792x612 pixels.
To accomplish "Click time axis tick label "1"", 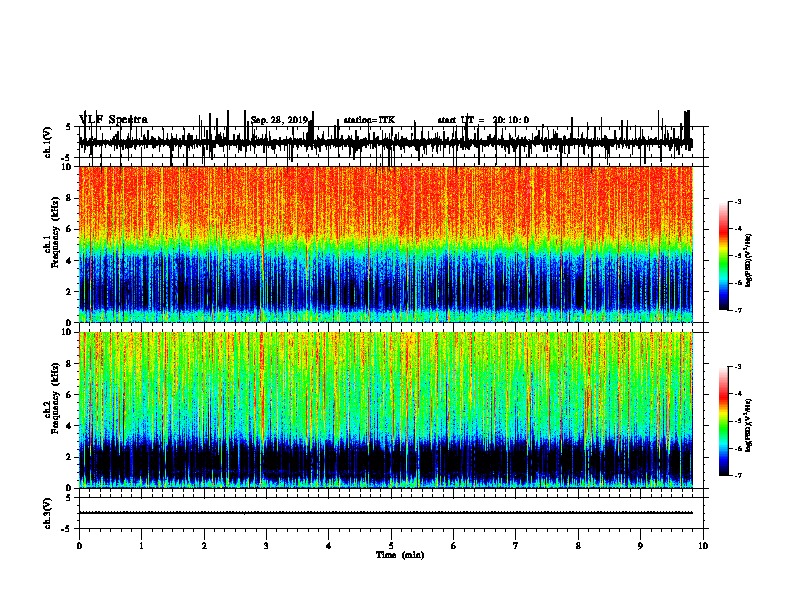I will 141,546.
